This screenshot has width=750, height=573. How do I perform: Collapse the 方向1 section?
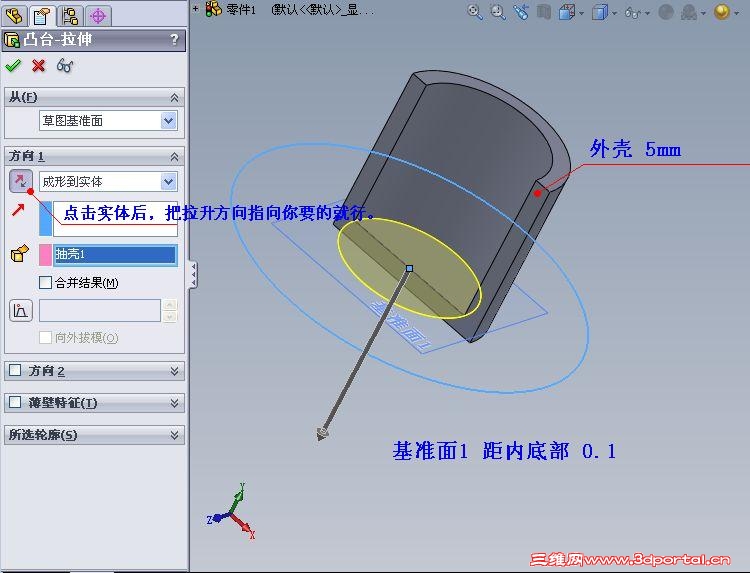coord(174,156)
